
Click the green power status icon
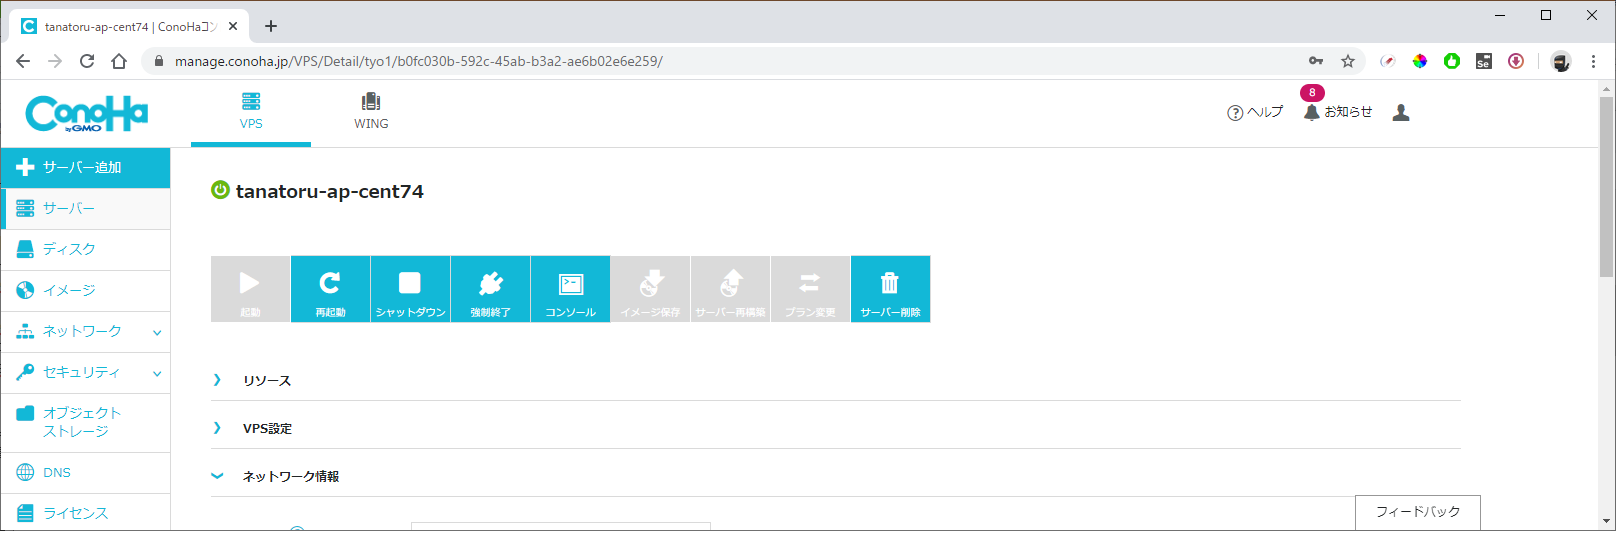[x=220, y=190]
